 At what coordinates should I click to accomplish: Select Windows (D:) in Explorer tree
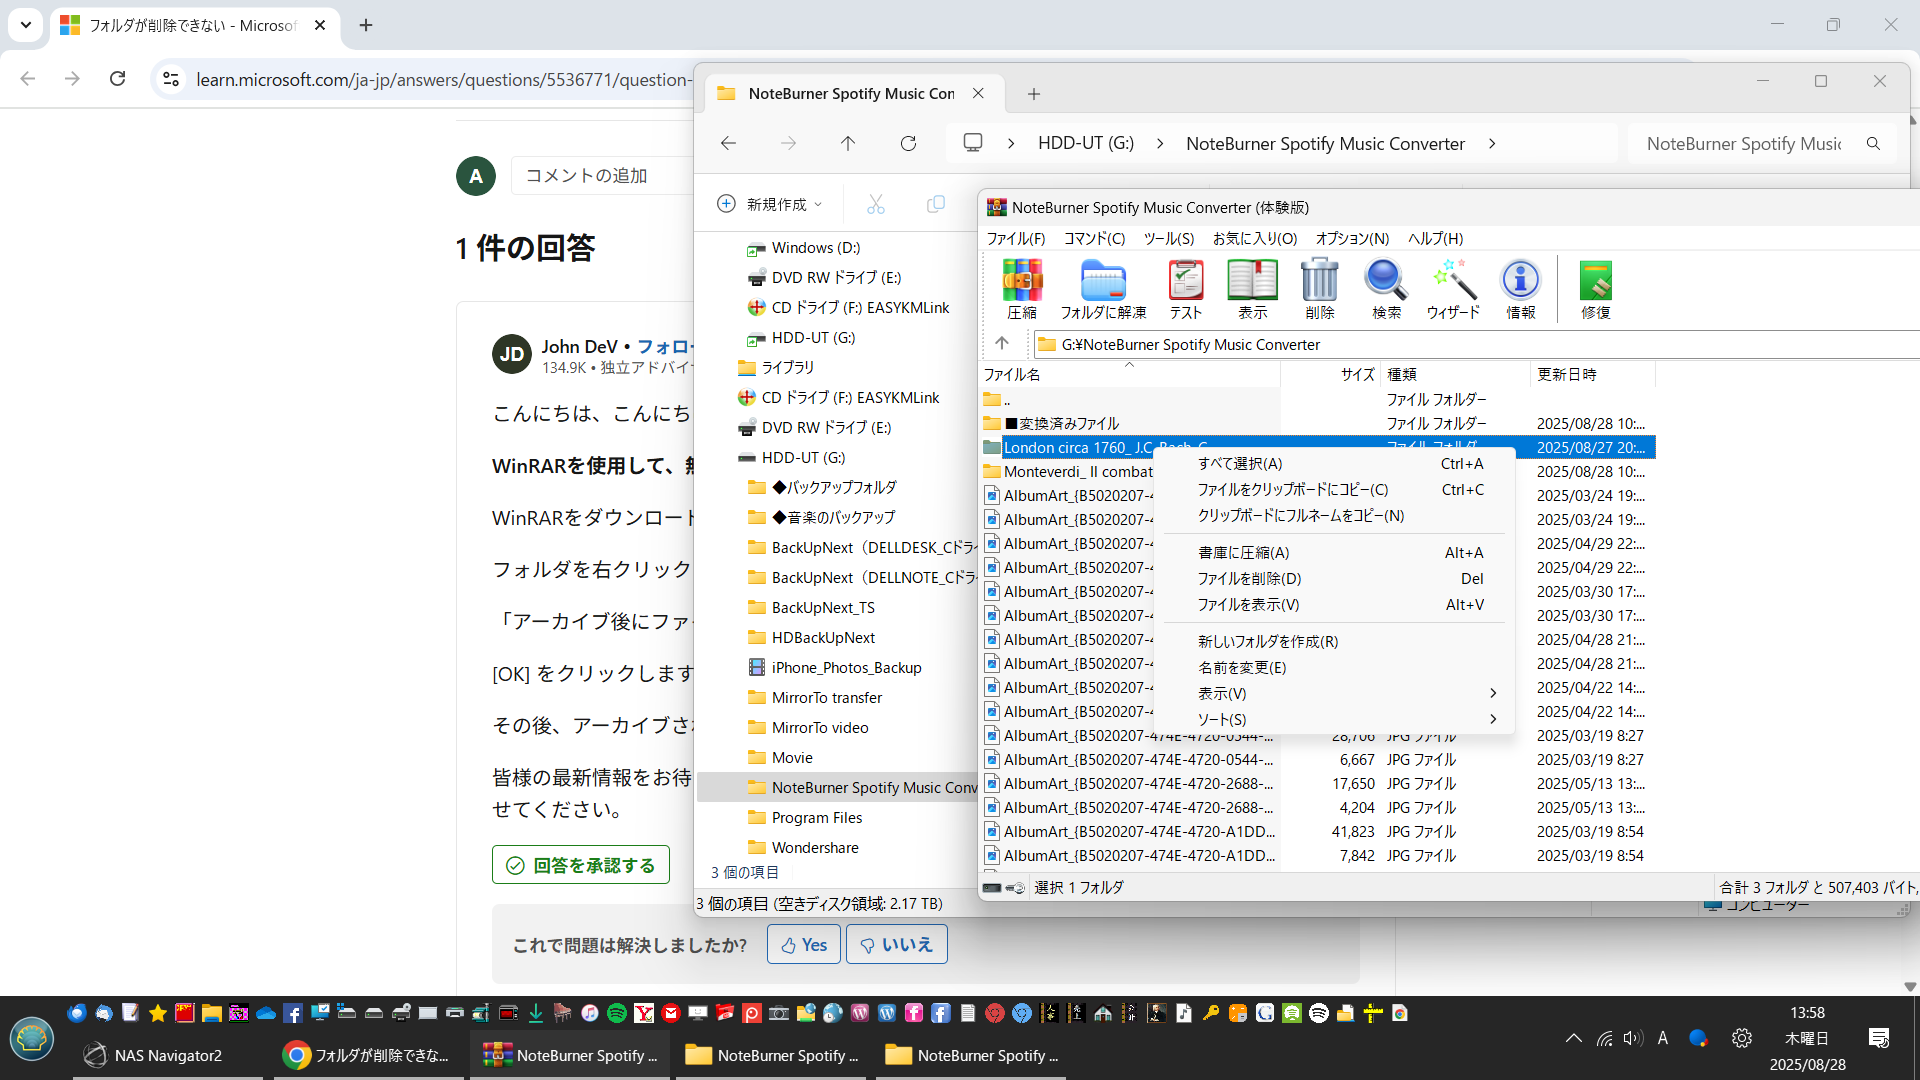pos(815,247)
